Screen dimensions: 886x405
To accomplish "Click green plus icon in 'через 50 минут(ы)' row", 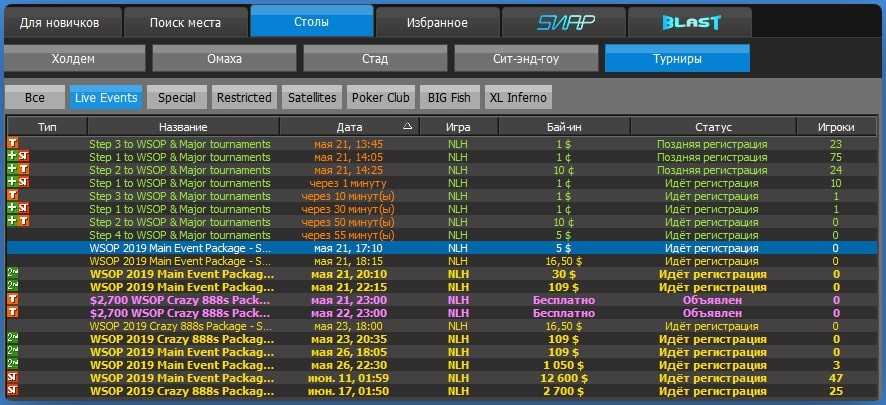I will click(x=12, y=221).
